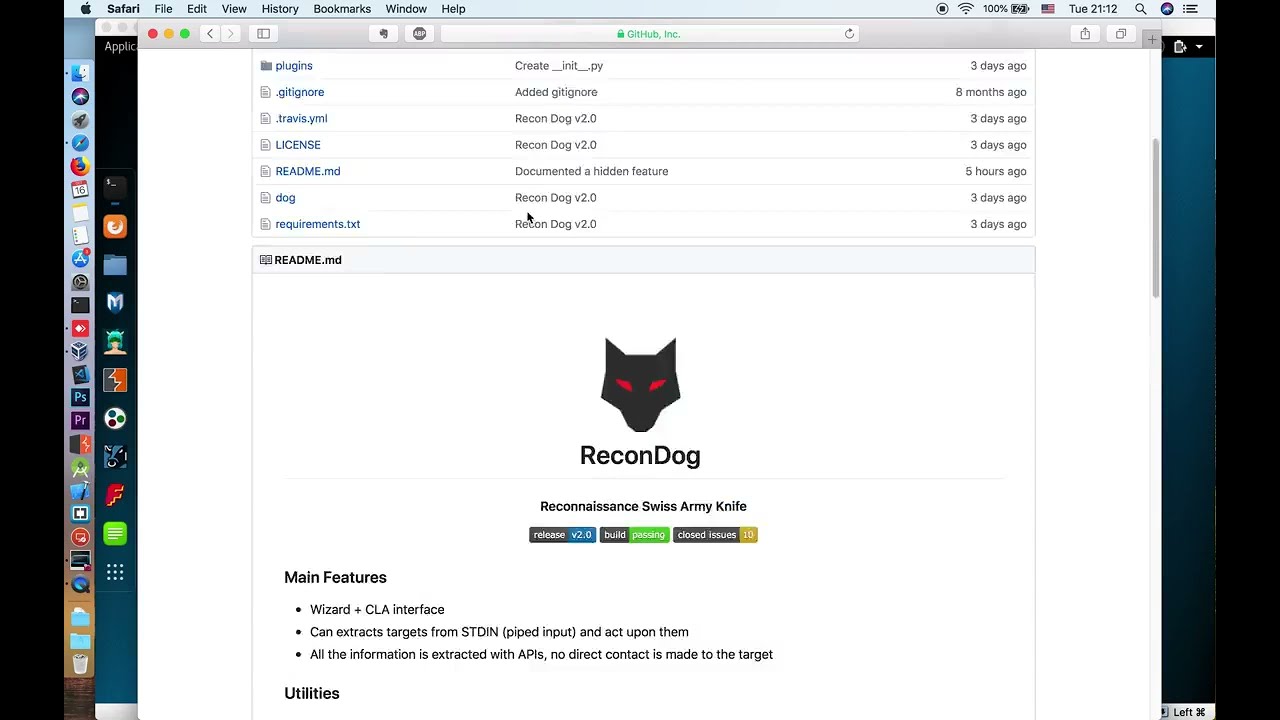Open Photoshop from the dock
The image size is (1280, 720).
80,397
